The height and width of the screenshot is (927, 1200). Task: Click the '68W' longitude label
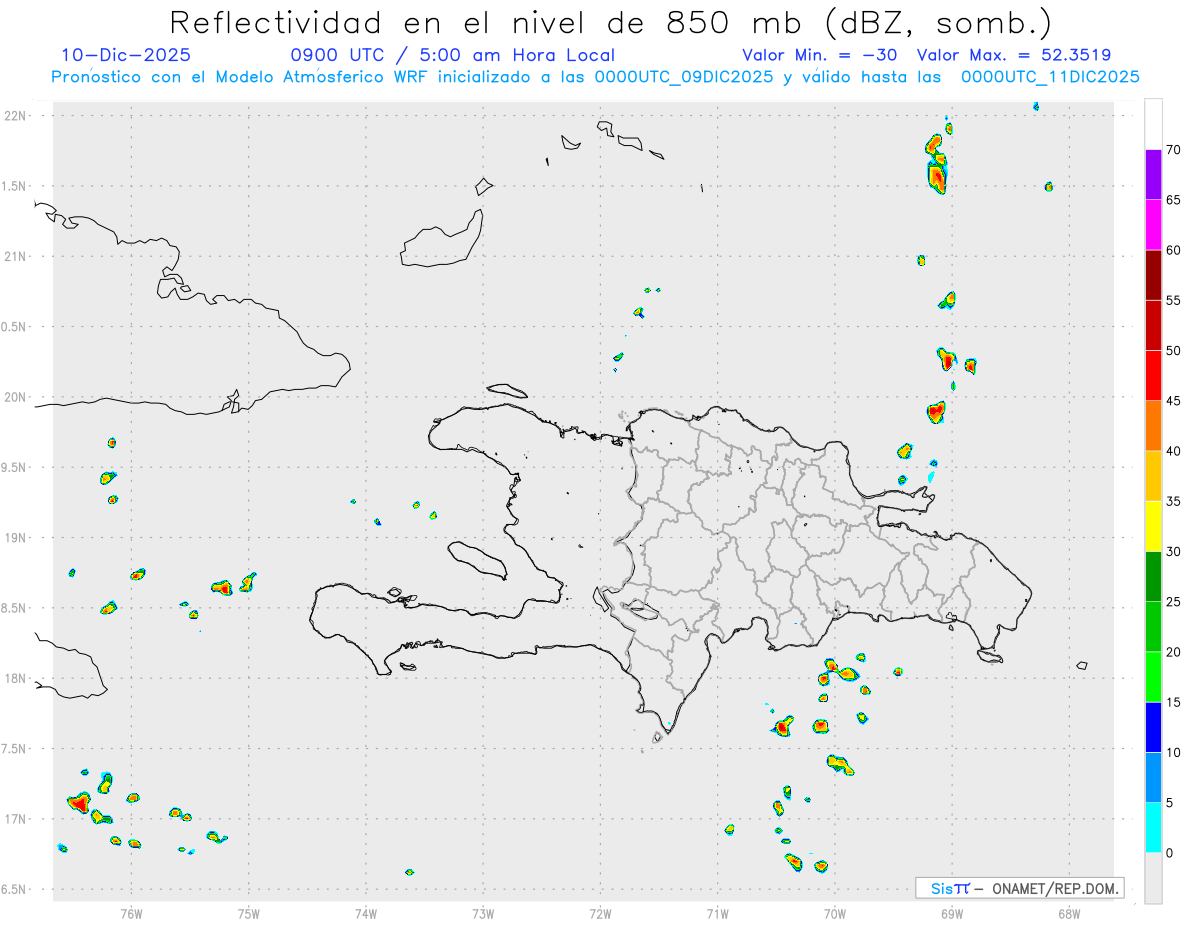click(1069, 913)
